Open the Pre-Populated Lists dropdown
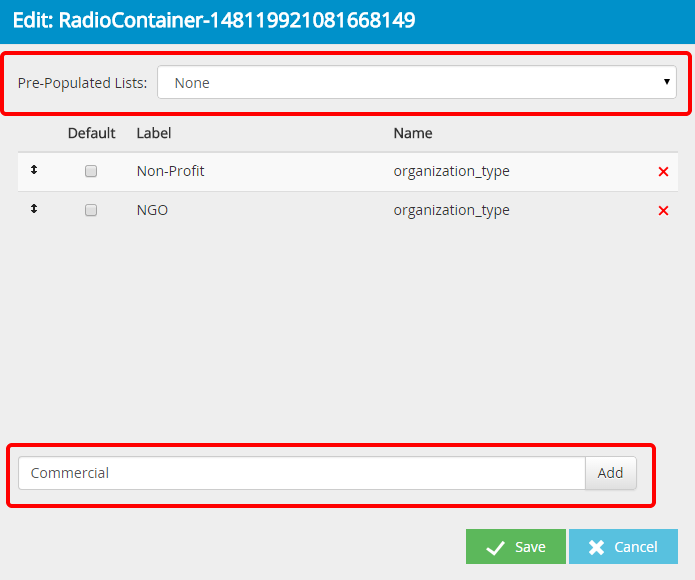Image resolution: width=695 pixels, height=580 pixels. (x=416, y=83)
